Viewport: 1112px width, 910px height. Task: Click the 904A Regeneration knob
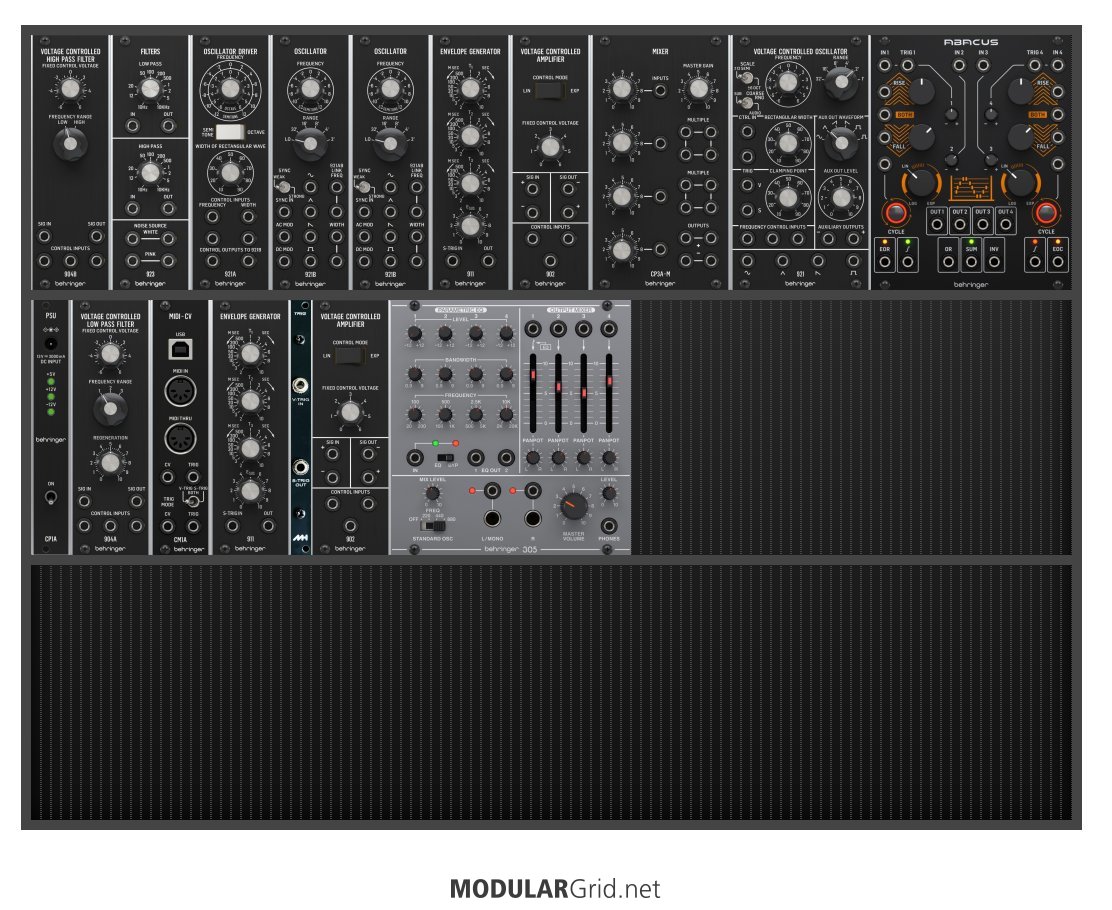pyautogui.click(x=110, y=462)
